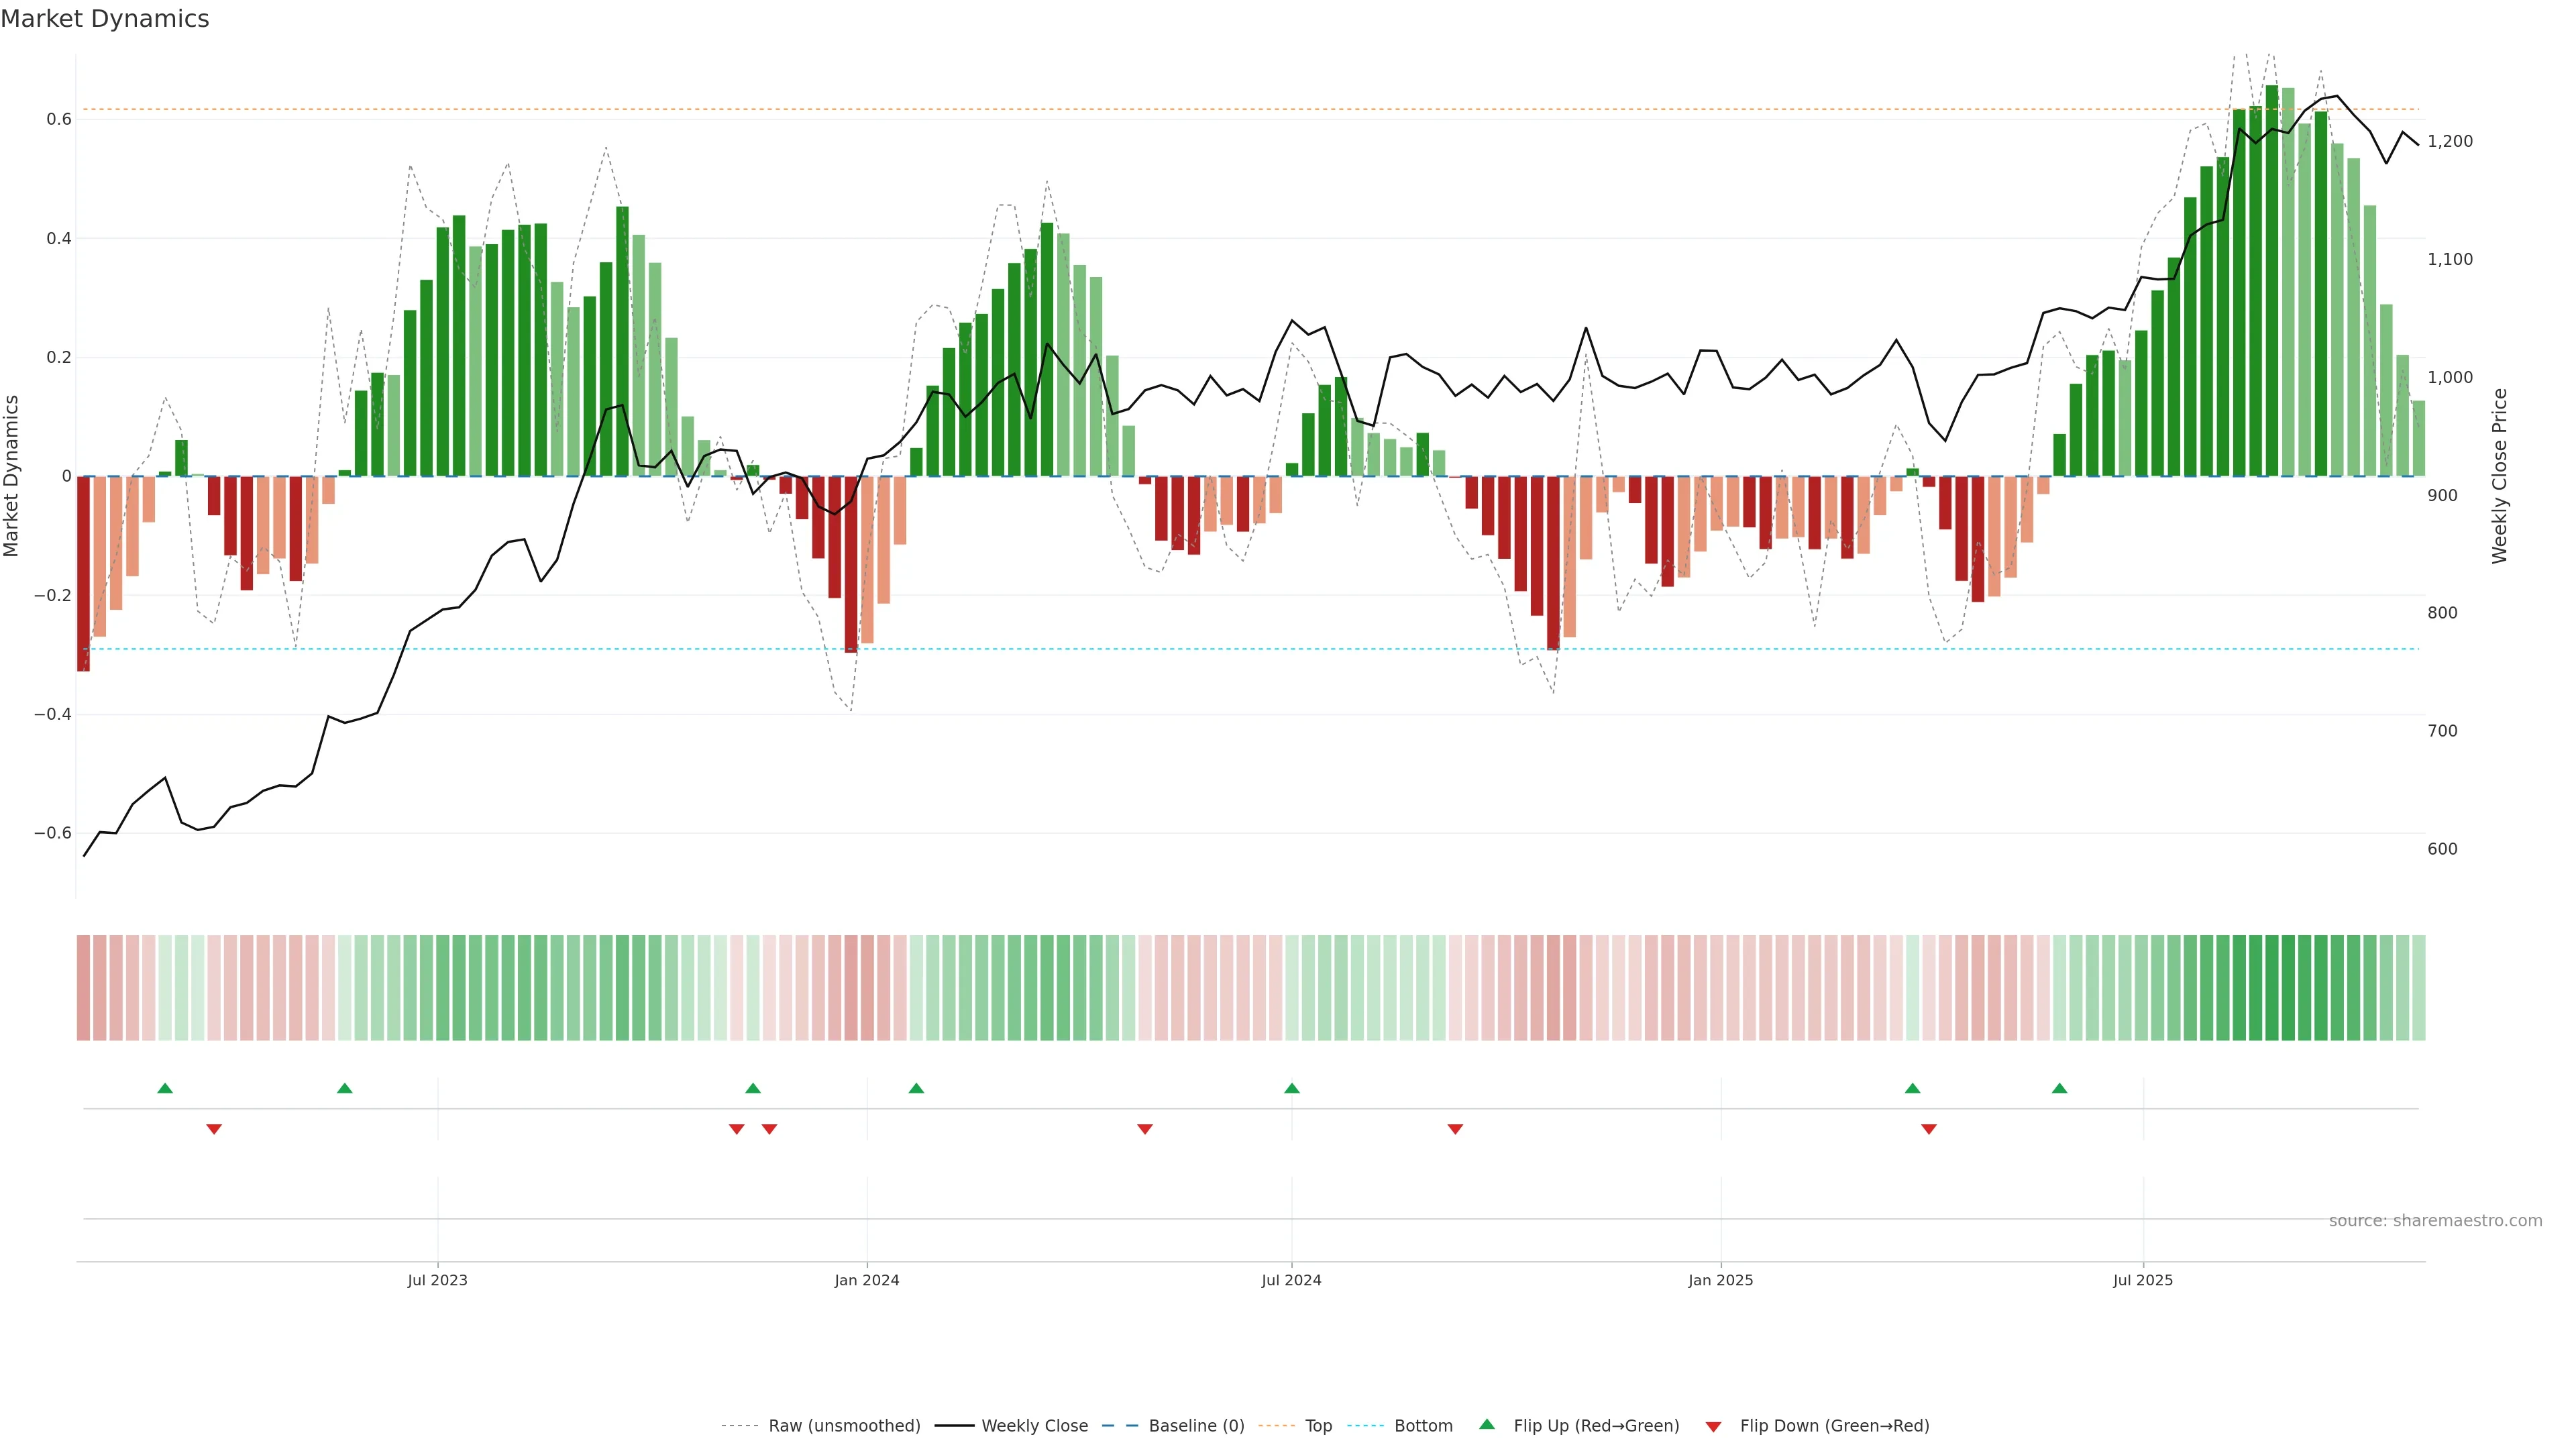Viewport: 2576px width, 1449px height.
Task: Hide the Top threshold legend entry
Action: click(1318, 1426)
